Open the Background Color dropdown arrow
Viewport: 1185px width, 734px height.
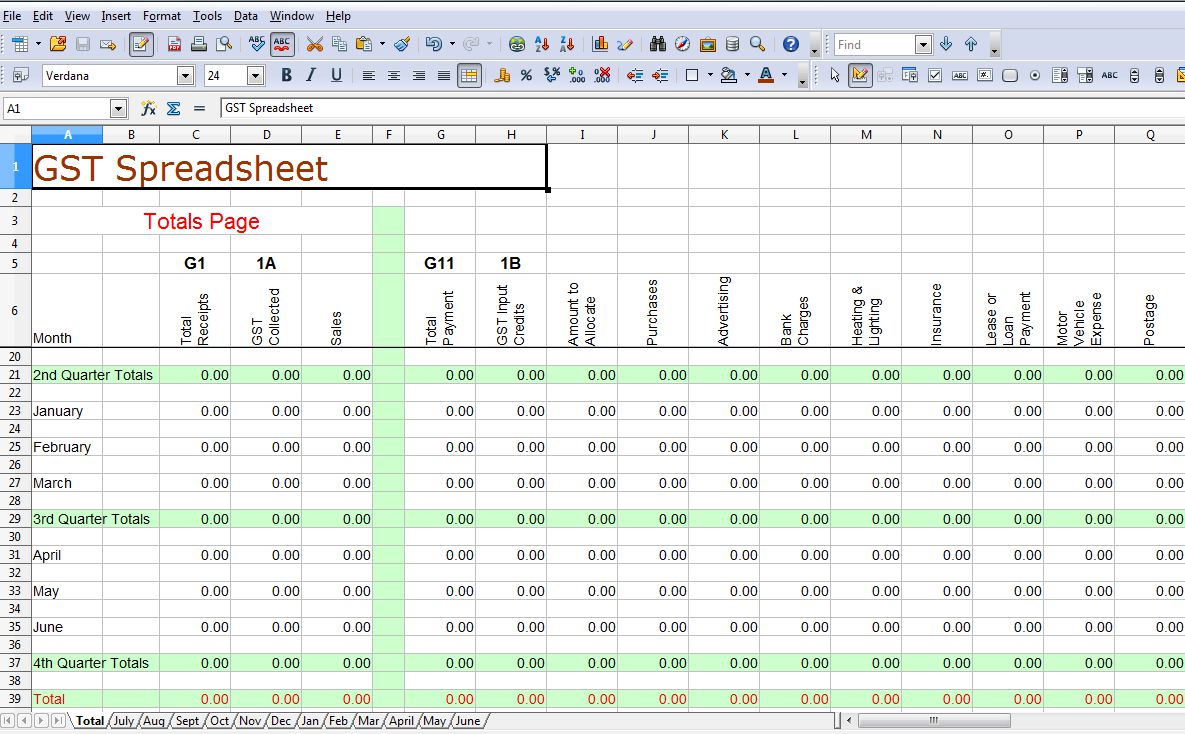point(746,75)
